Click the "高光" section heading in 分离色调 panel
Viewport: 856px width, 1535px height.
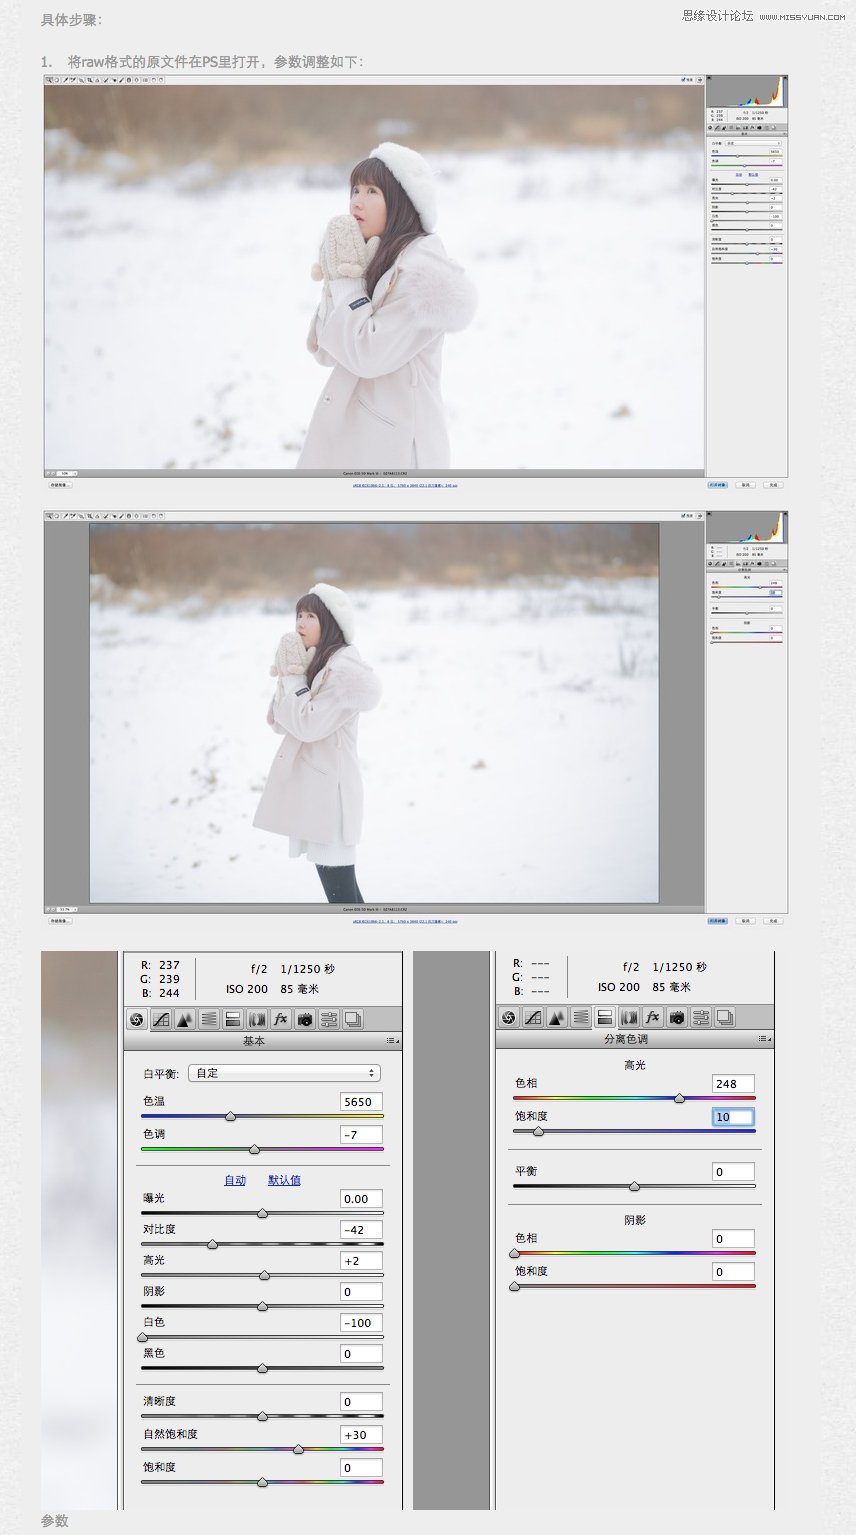pyautogui.click(x=634, y=1065)
